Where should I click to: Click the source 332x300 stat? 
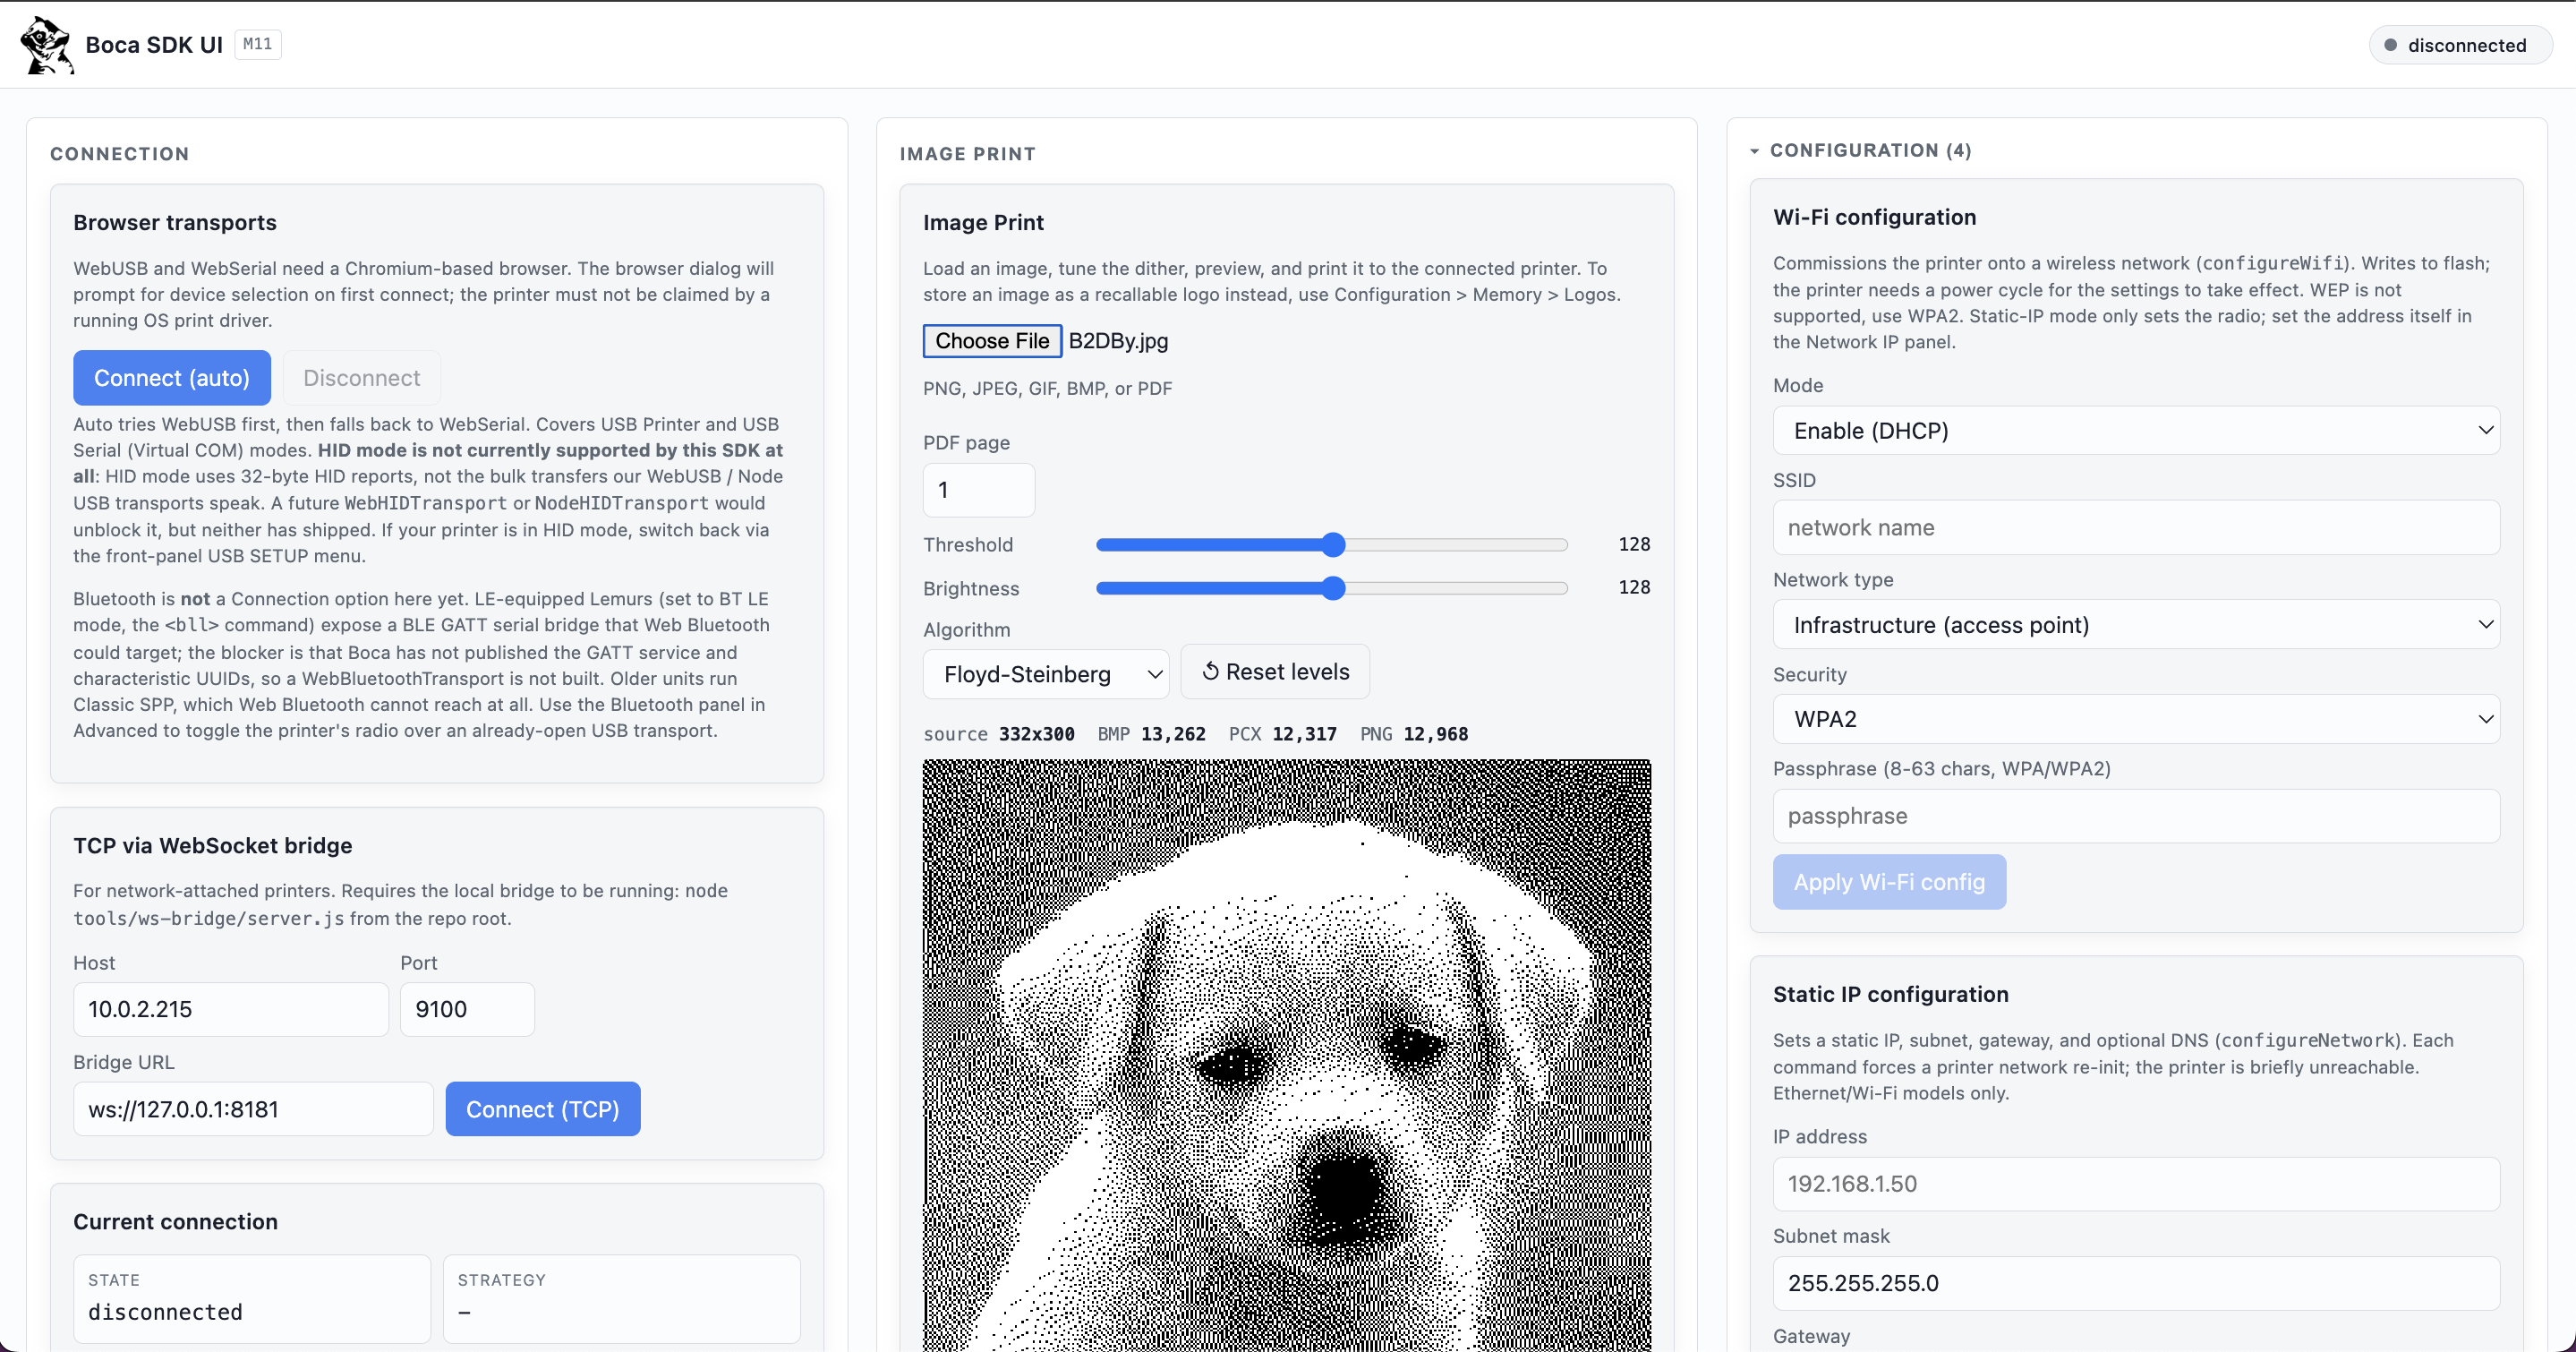998,734
